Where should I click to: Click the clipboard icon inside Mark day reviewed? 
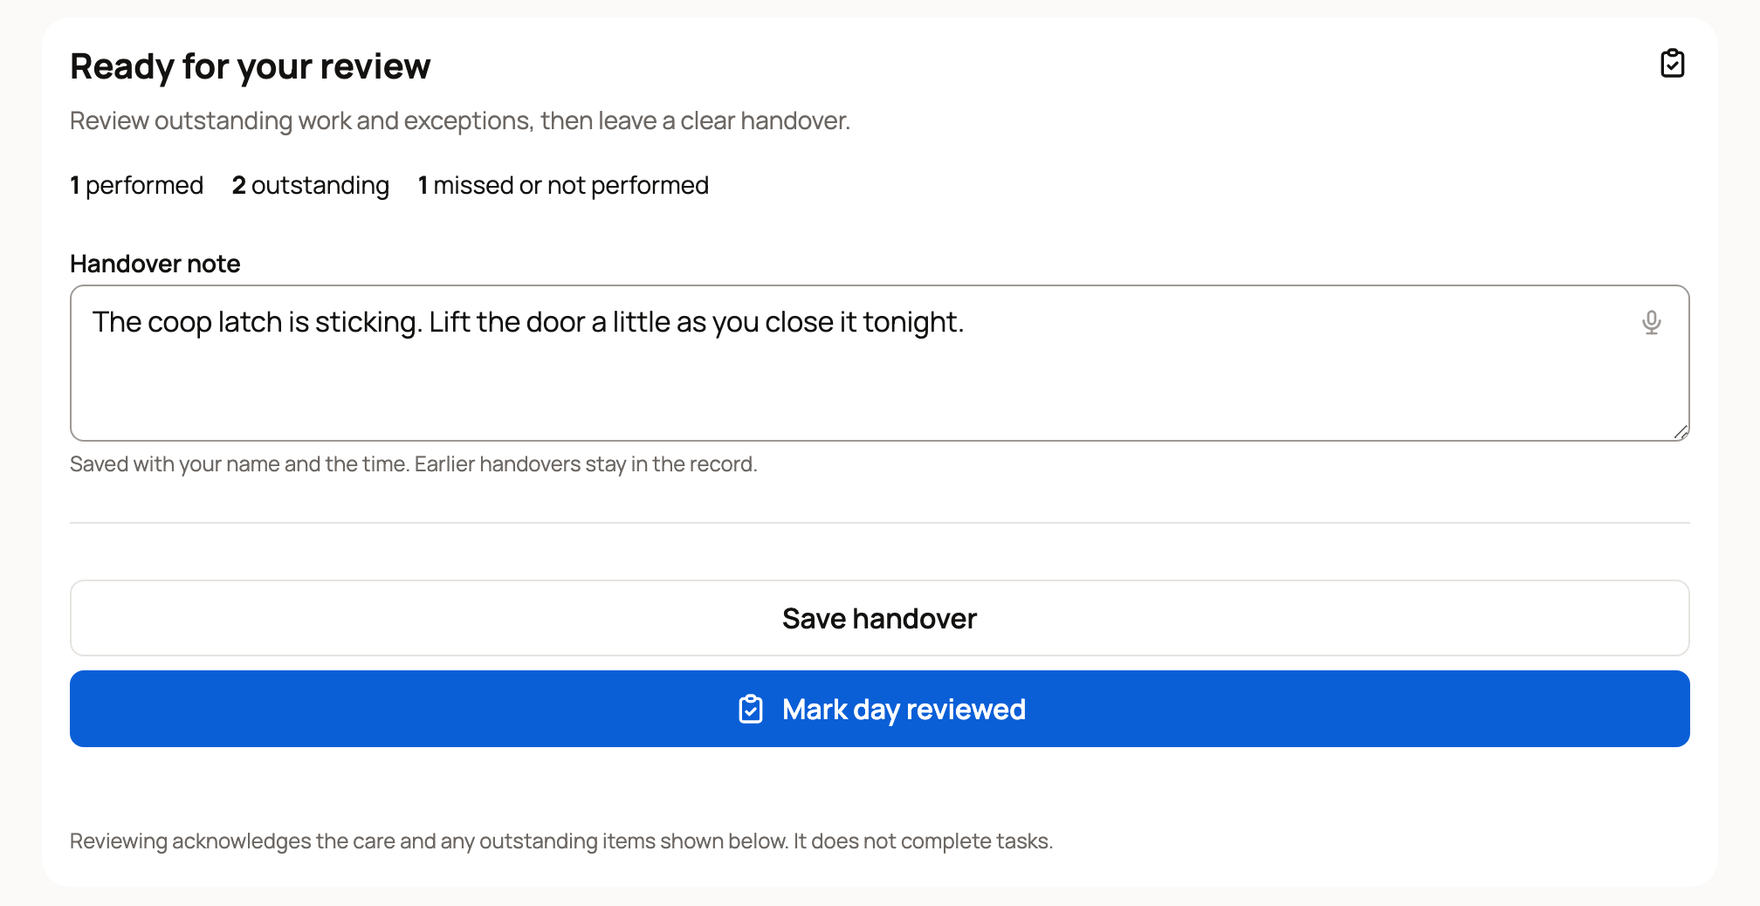coord(751,709)
